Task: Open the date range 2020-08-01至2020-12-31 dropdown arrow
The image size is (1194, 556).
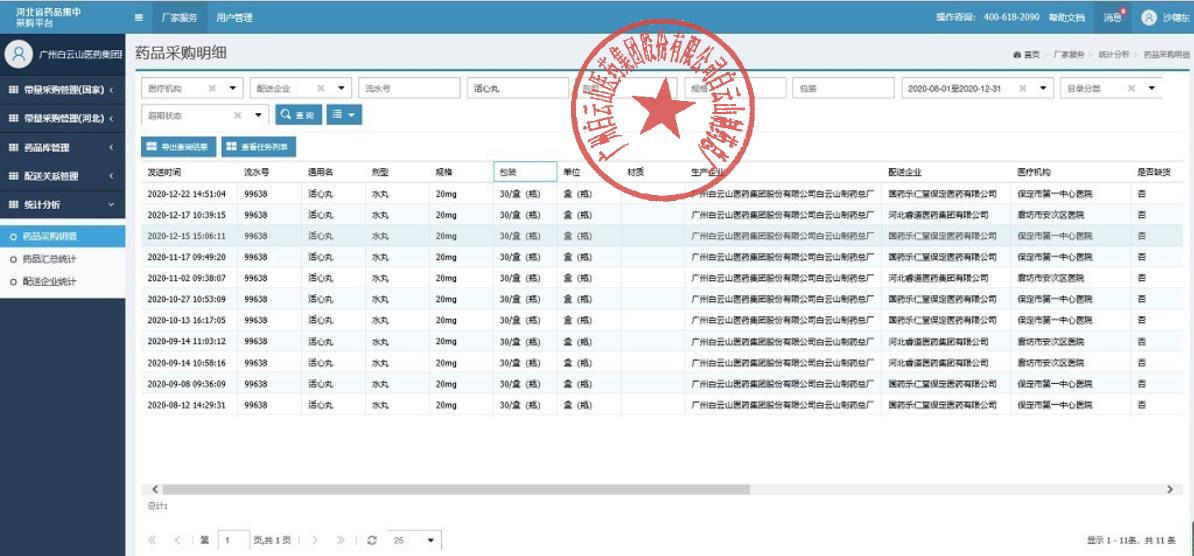Action: coord(1043,88)
